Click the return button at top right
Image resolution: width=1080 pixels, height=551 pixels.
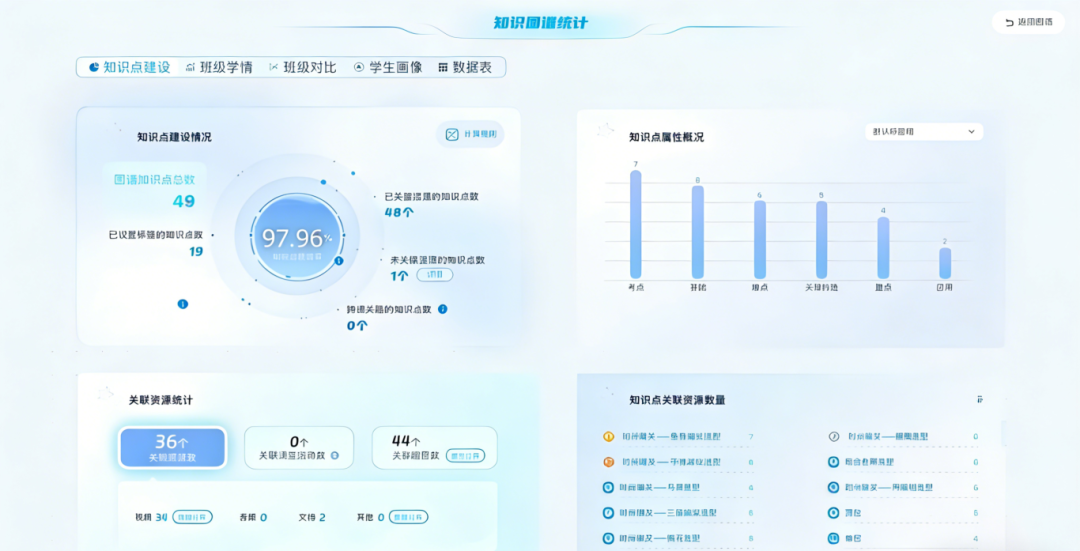click(x=1028, y=22)
